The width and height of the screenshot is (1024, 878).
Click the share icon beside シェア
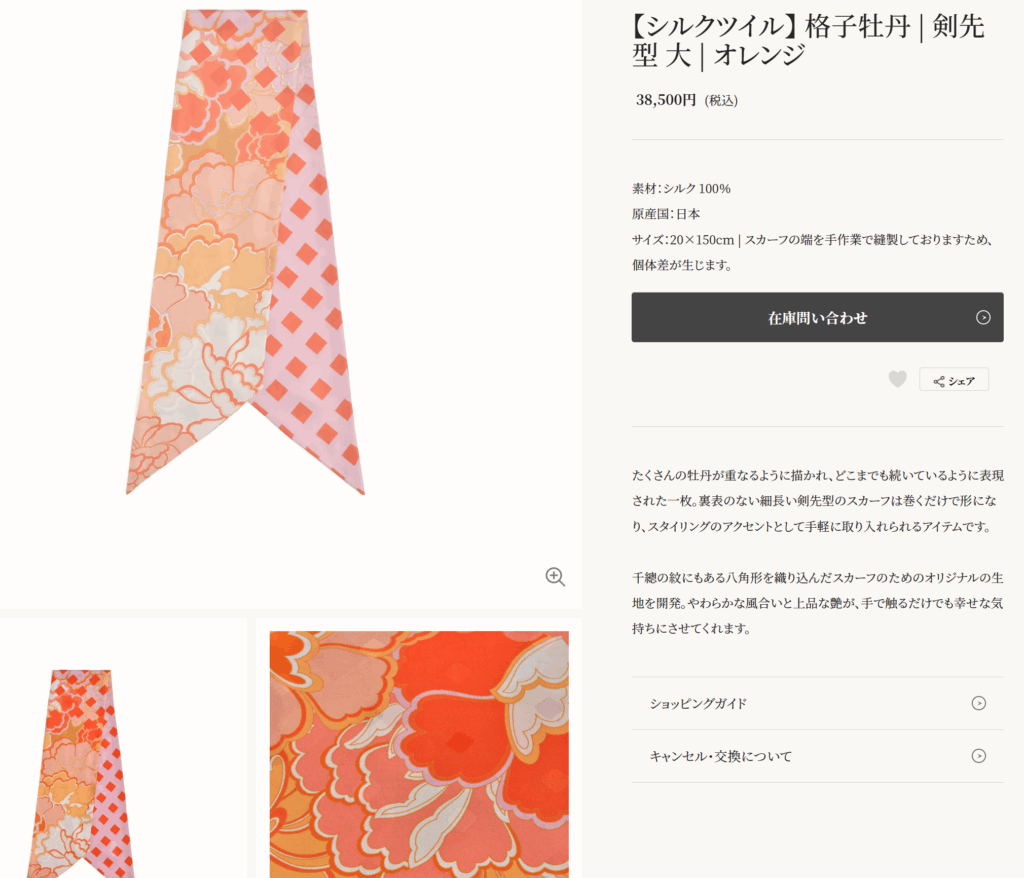938,381
